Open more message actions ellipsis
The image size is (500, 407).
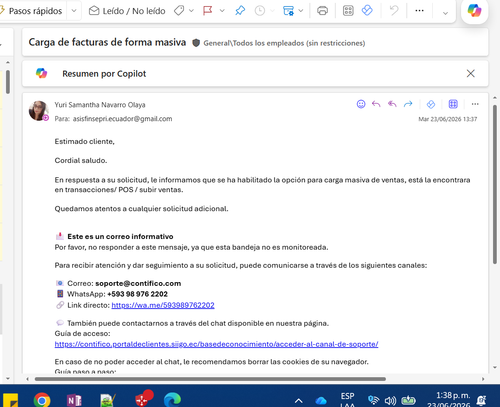click(475, 104)
